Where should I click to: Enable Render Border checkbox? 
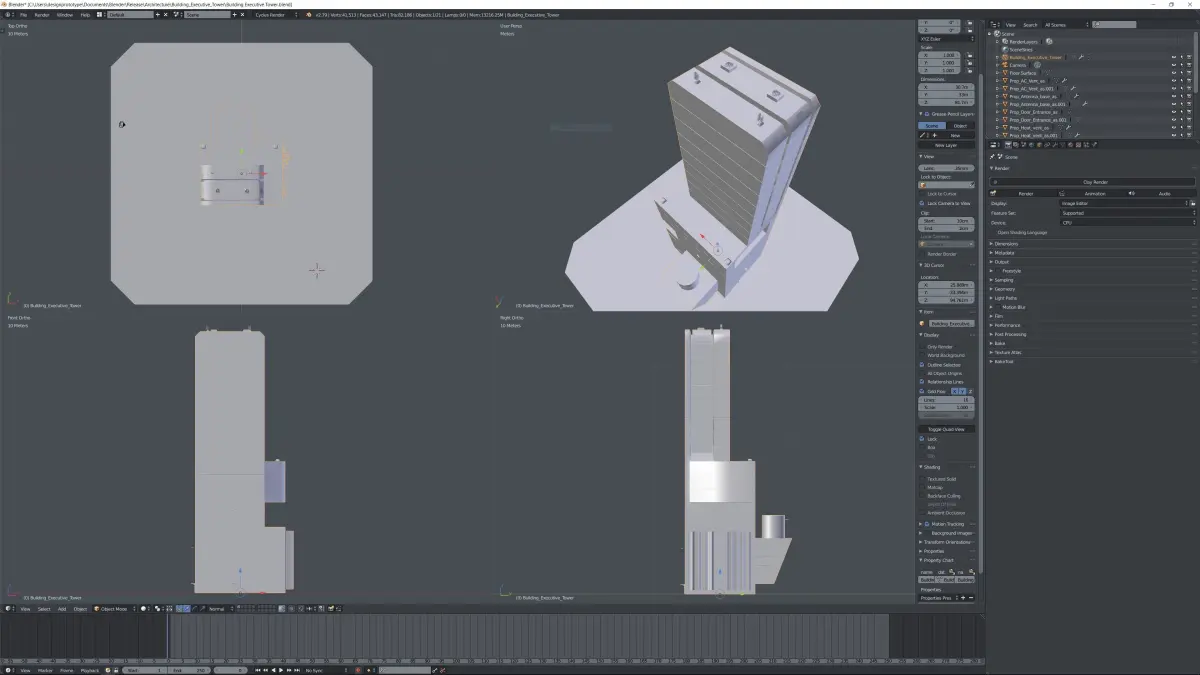coord(923,254)
